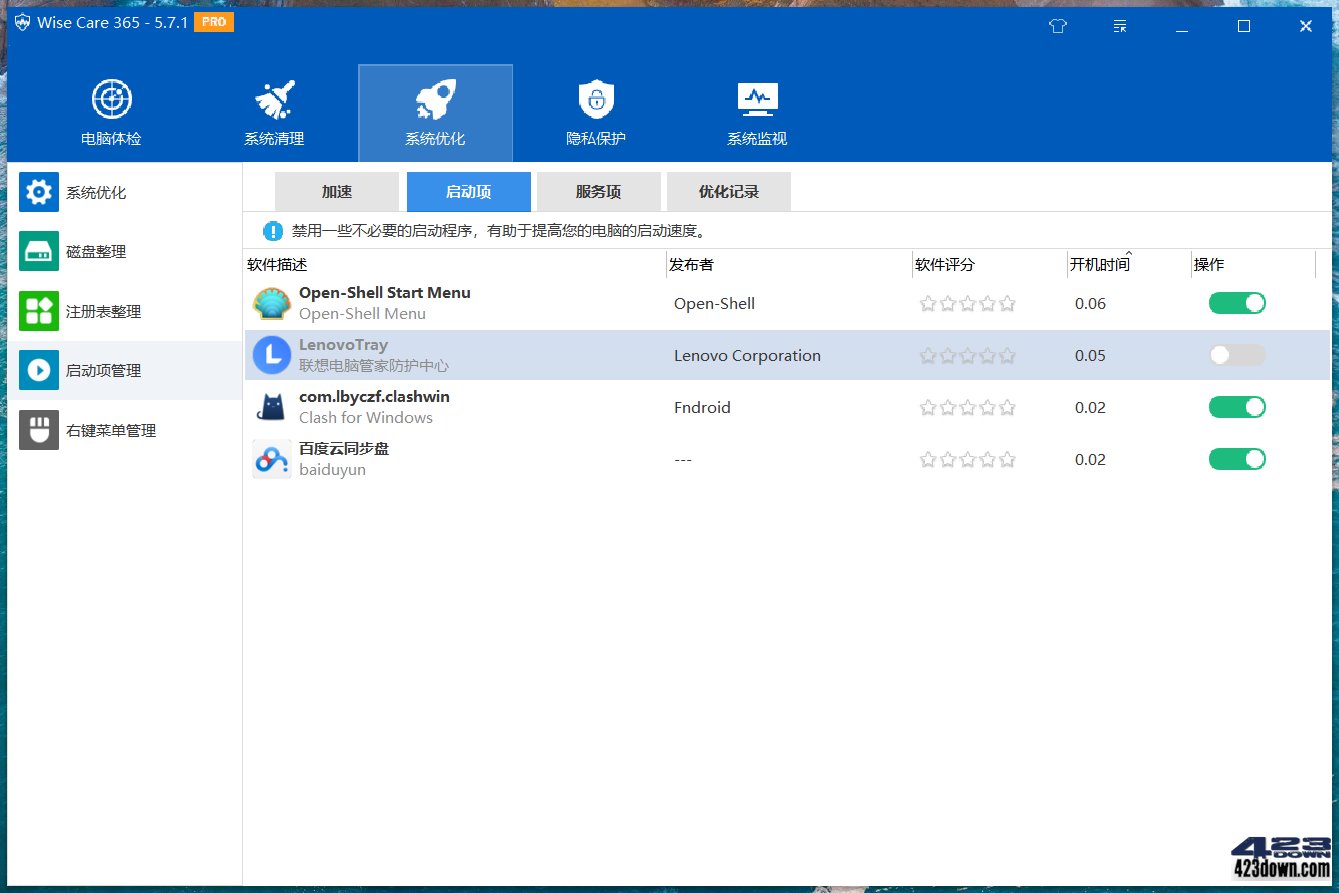
Task: Disable Open-Shell Start Menu startup toggle
Action: tap(1237, 302)
